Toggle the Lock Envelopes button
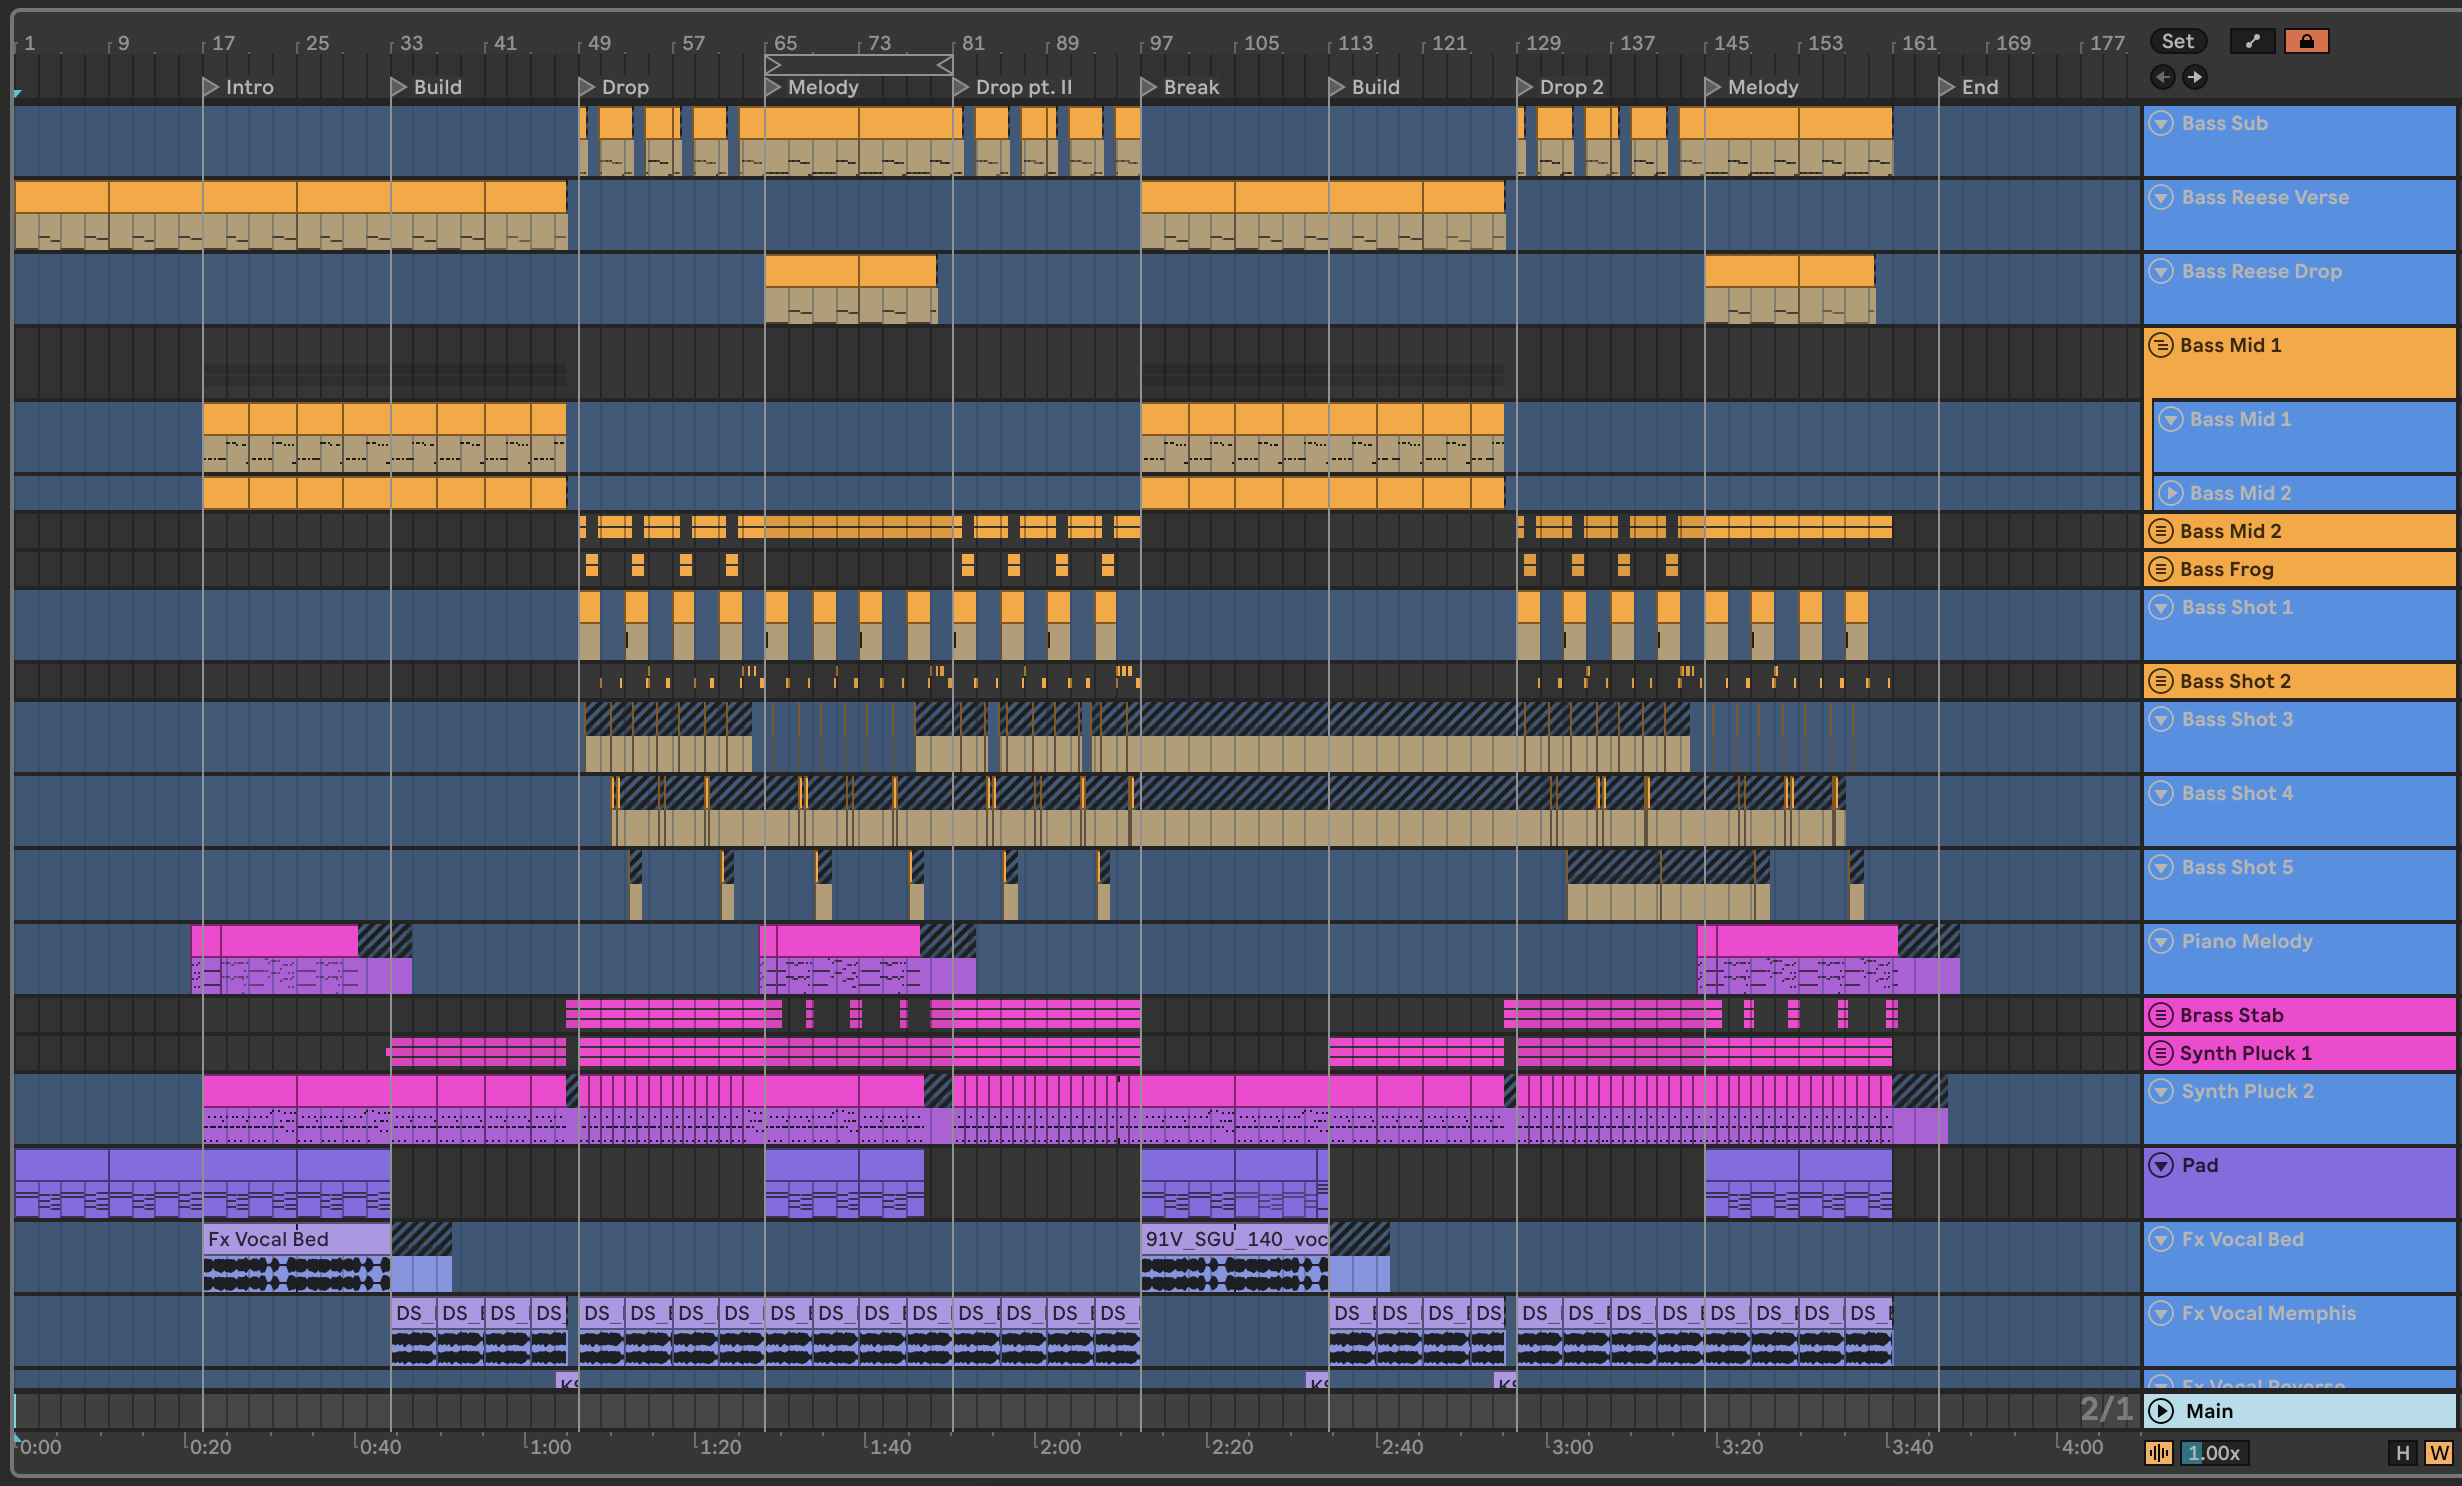Image resolution: width=2462 pixels, height=1486 pixels. pos(2306,41)
